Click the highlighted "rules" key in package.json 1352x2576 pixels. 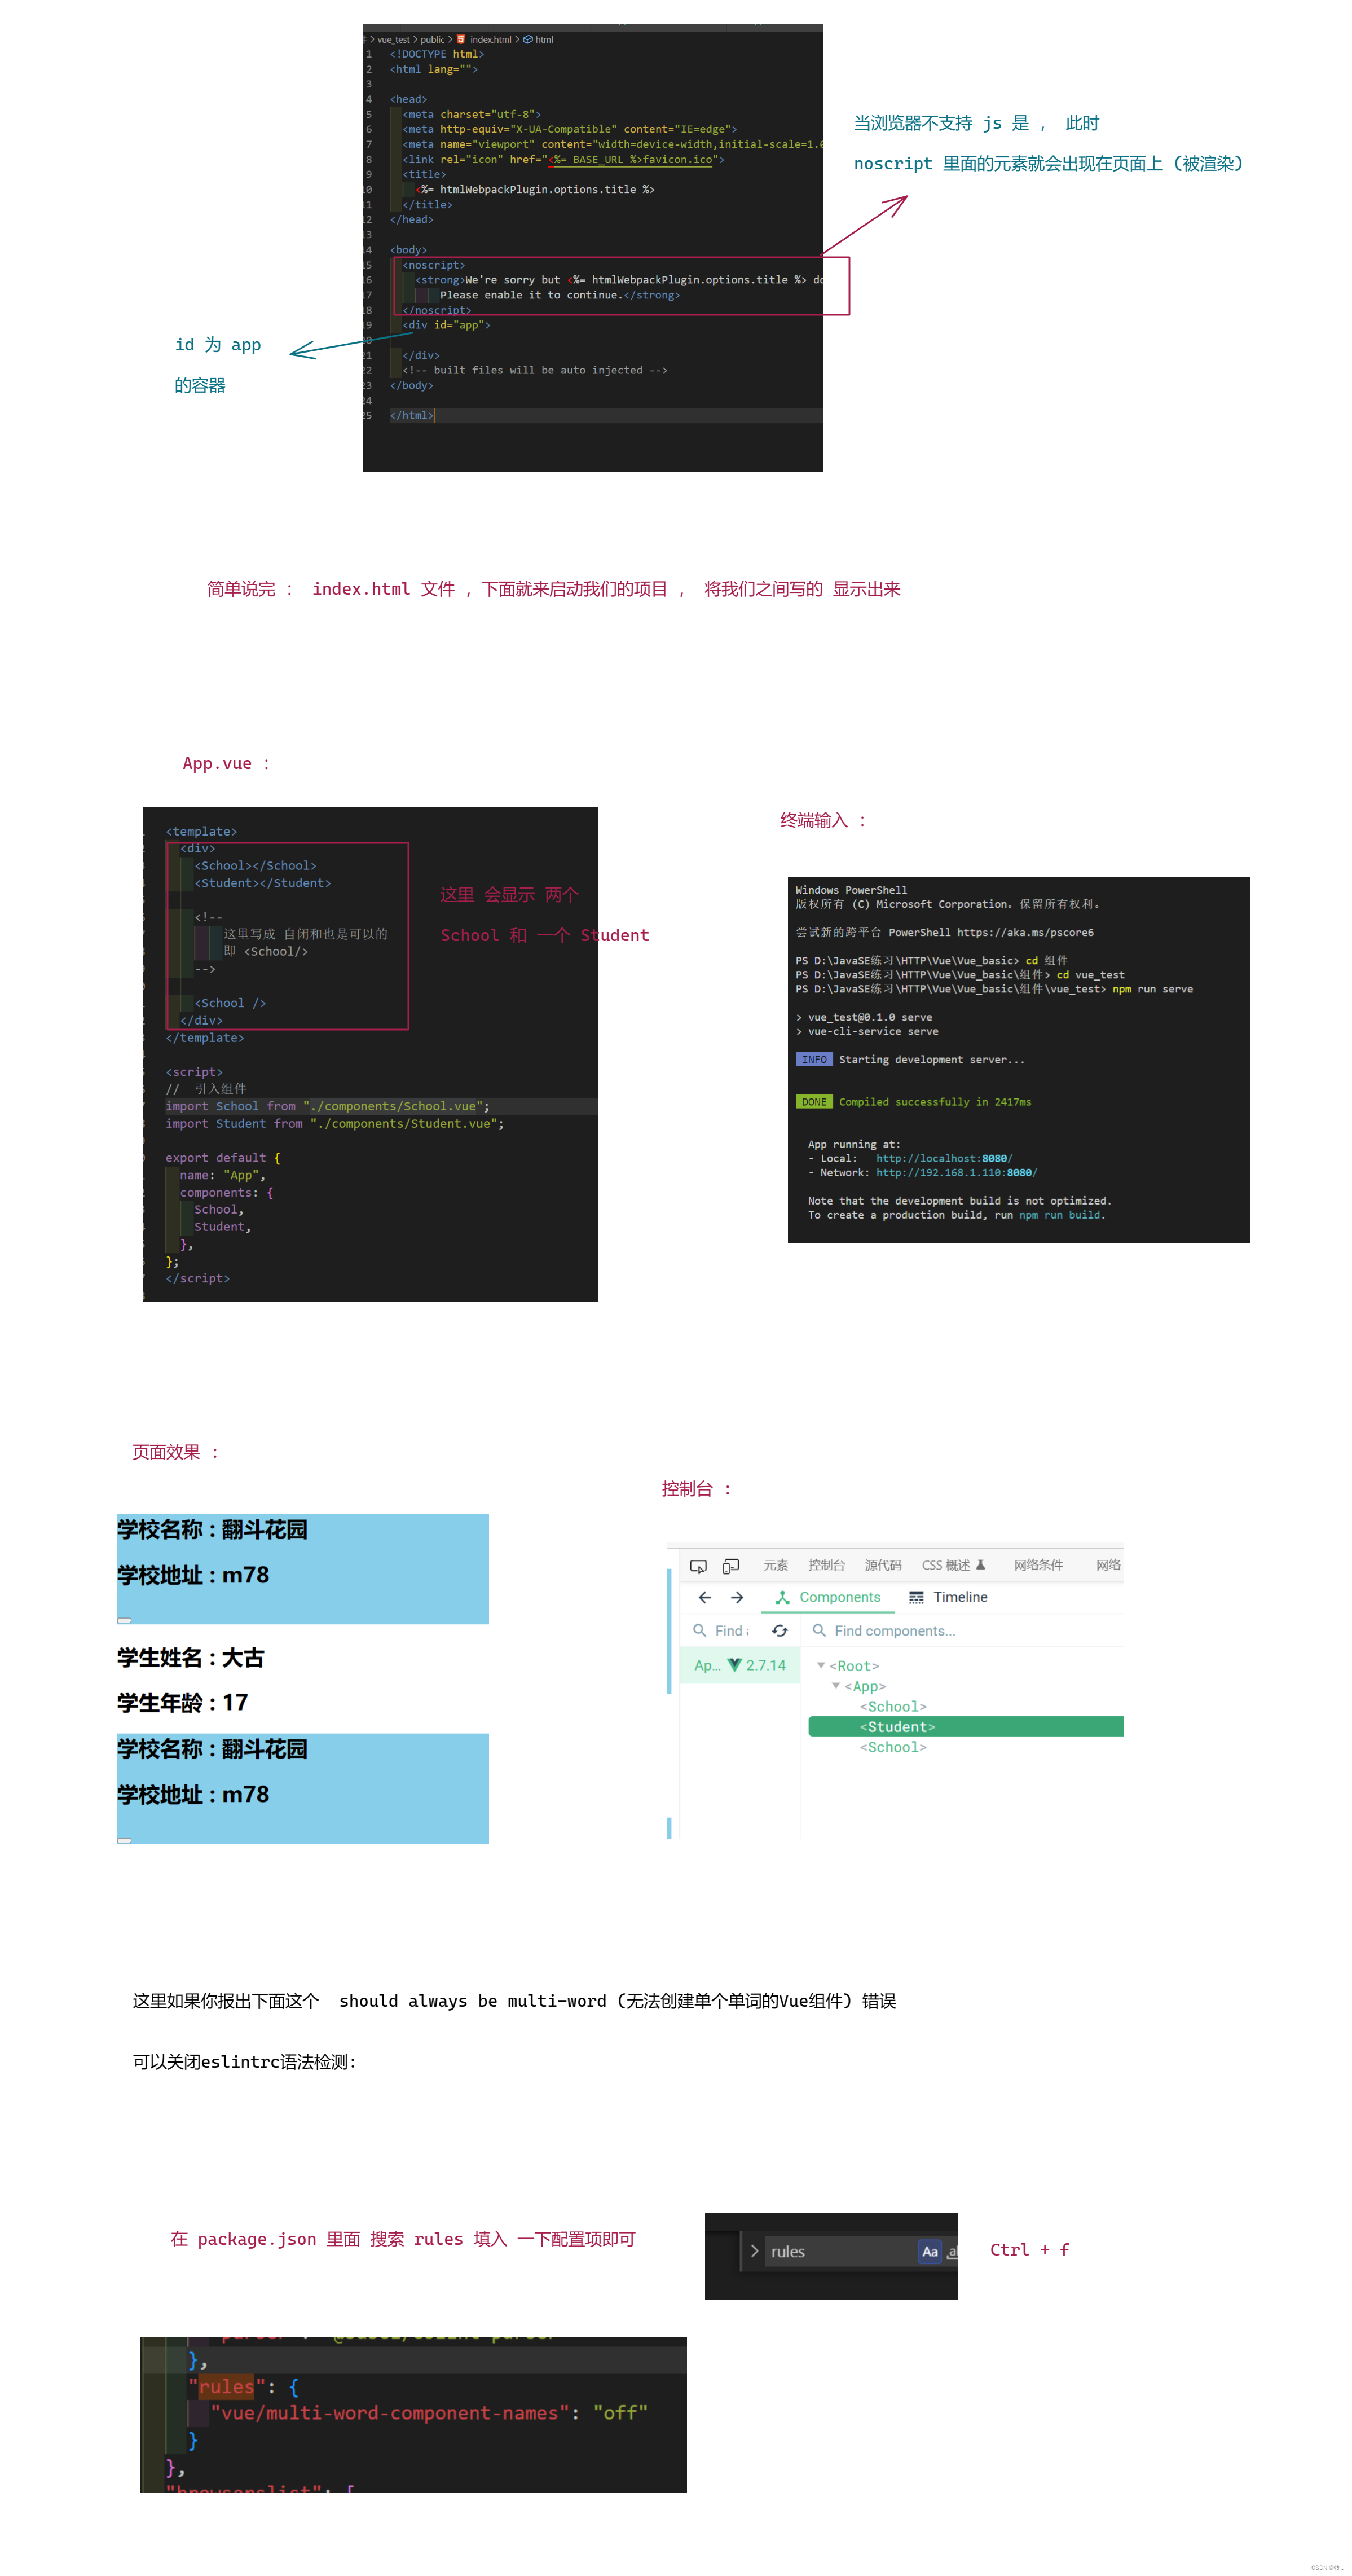[226, 2386]
